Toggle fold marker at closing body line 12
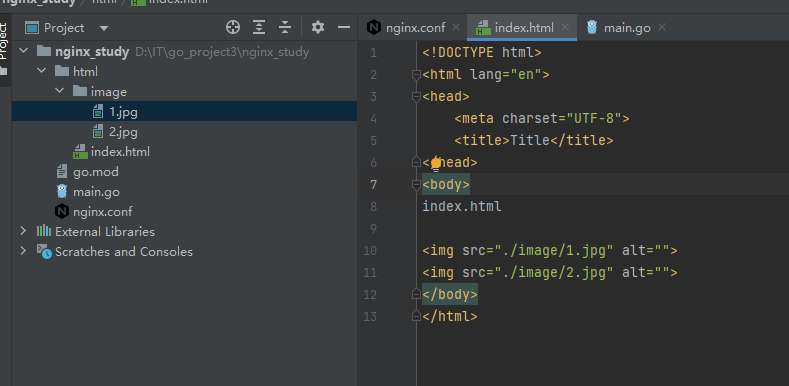Screen dimensions: 789x386 coord(416,294)
